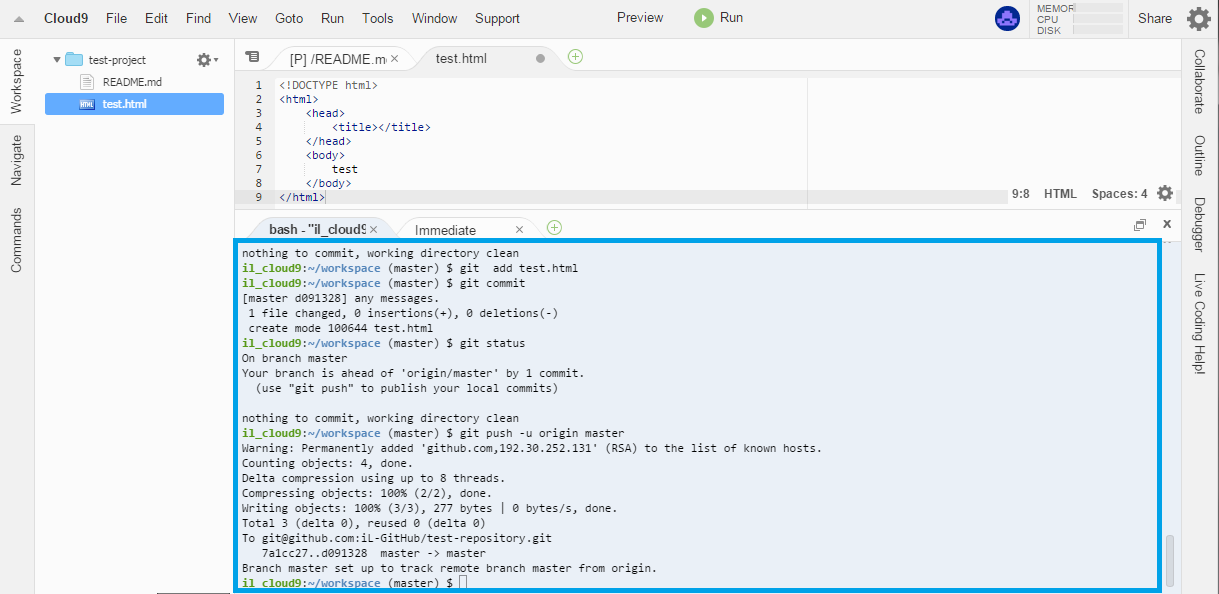Open editor settings gear in status bar

(x=1165, y=193)
